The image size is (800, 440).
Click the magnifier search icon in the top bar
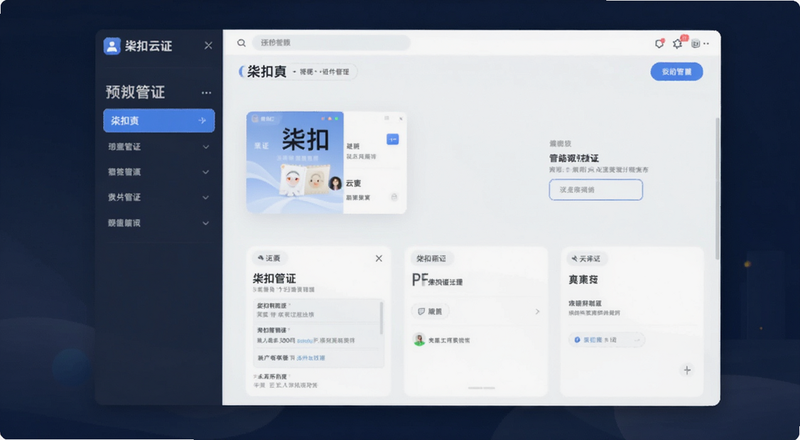pos(241,43)
